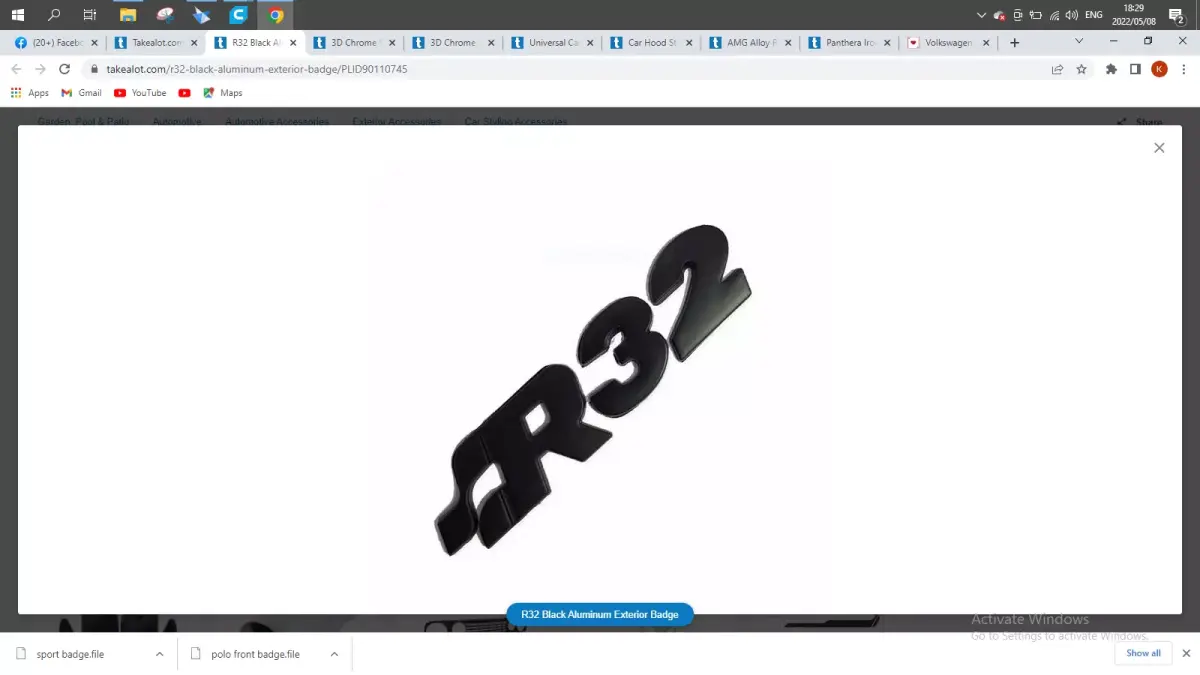This screenshot has height=675, width=1200.
Task: Open the volume control in system tray
Action: (1072, 15)
